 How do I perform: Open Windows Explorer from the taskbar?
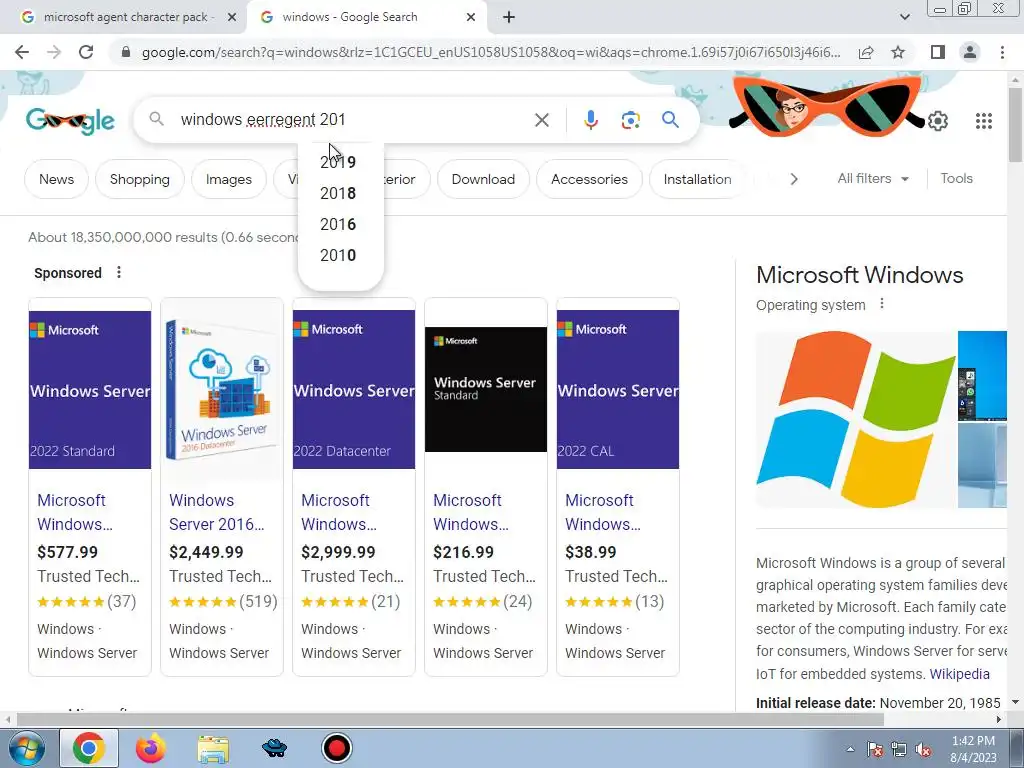pos(213,748)
